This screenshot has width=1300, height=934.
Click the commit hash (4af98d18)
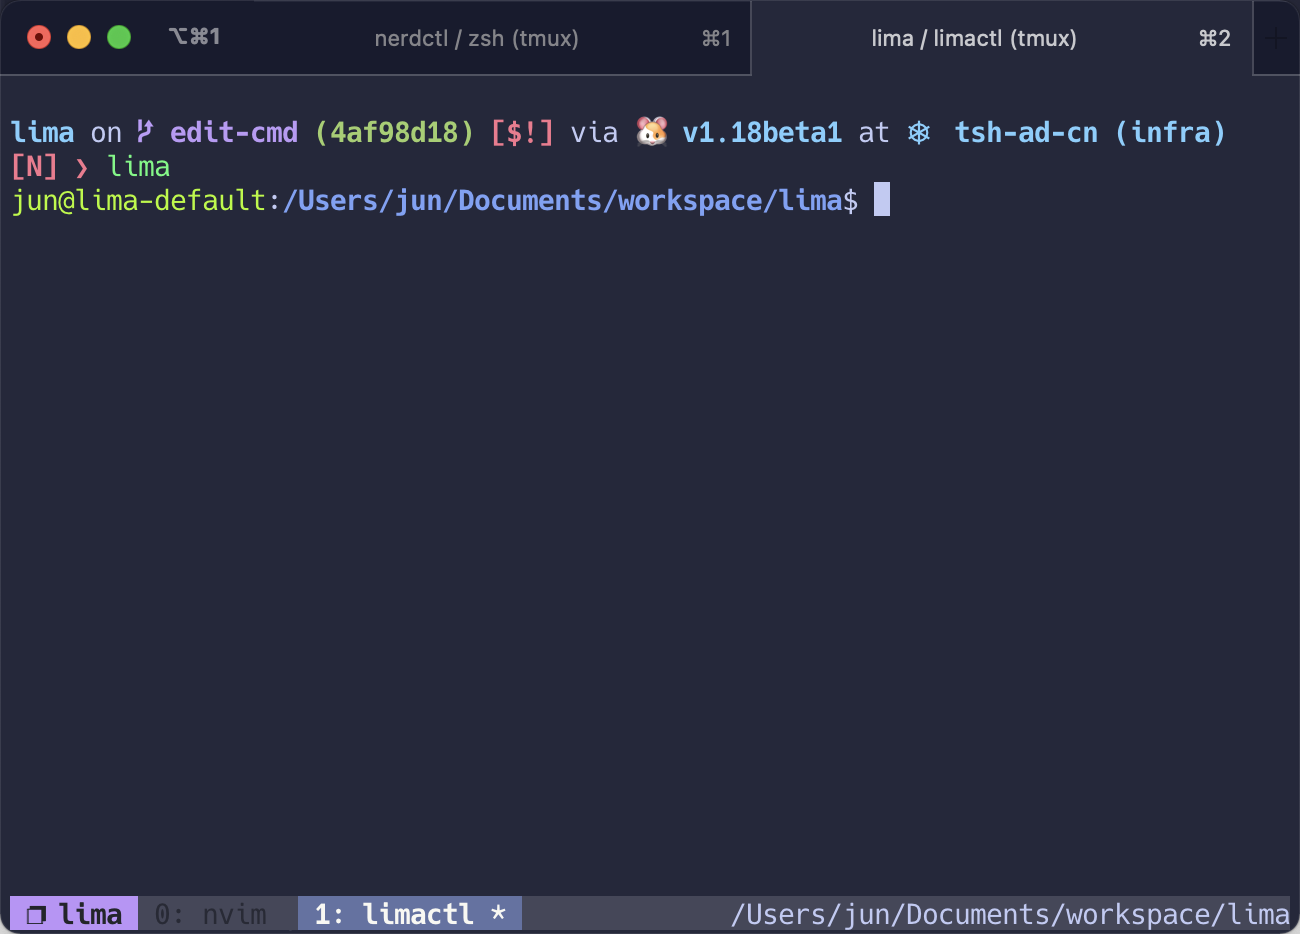click(x=394, y=132)
